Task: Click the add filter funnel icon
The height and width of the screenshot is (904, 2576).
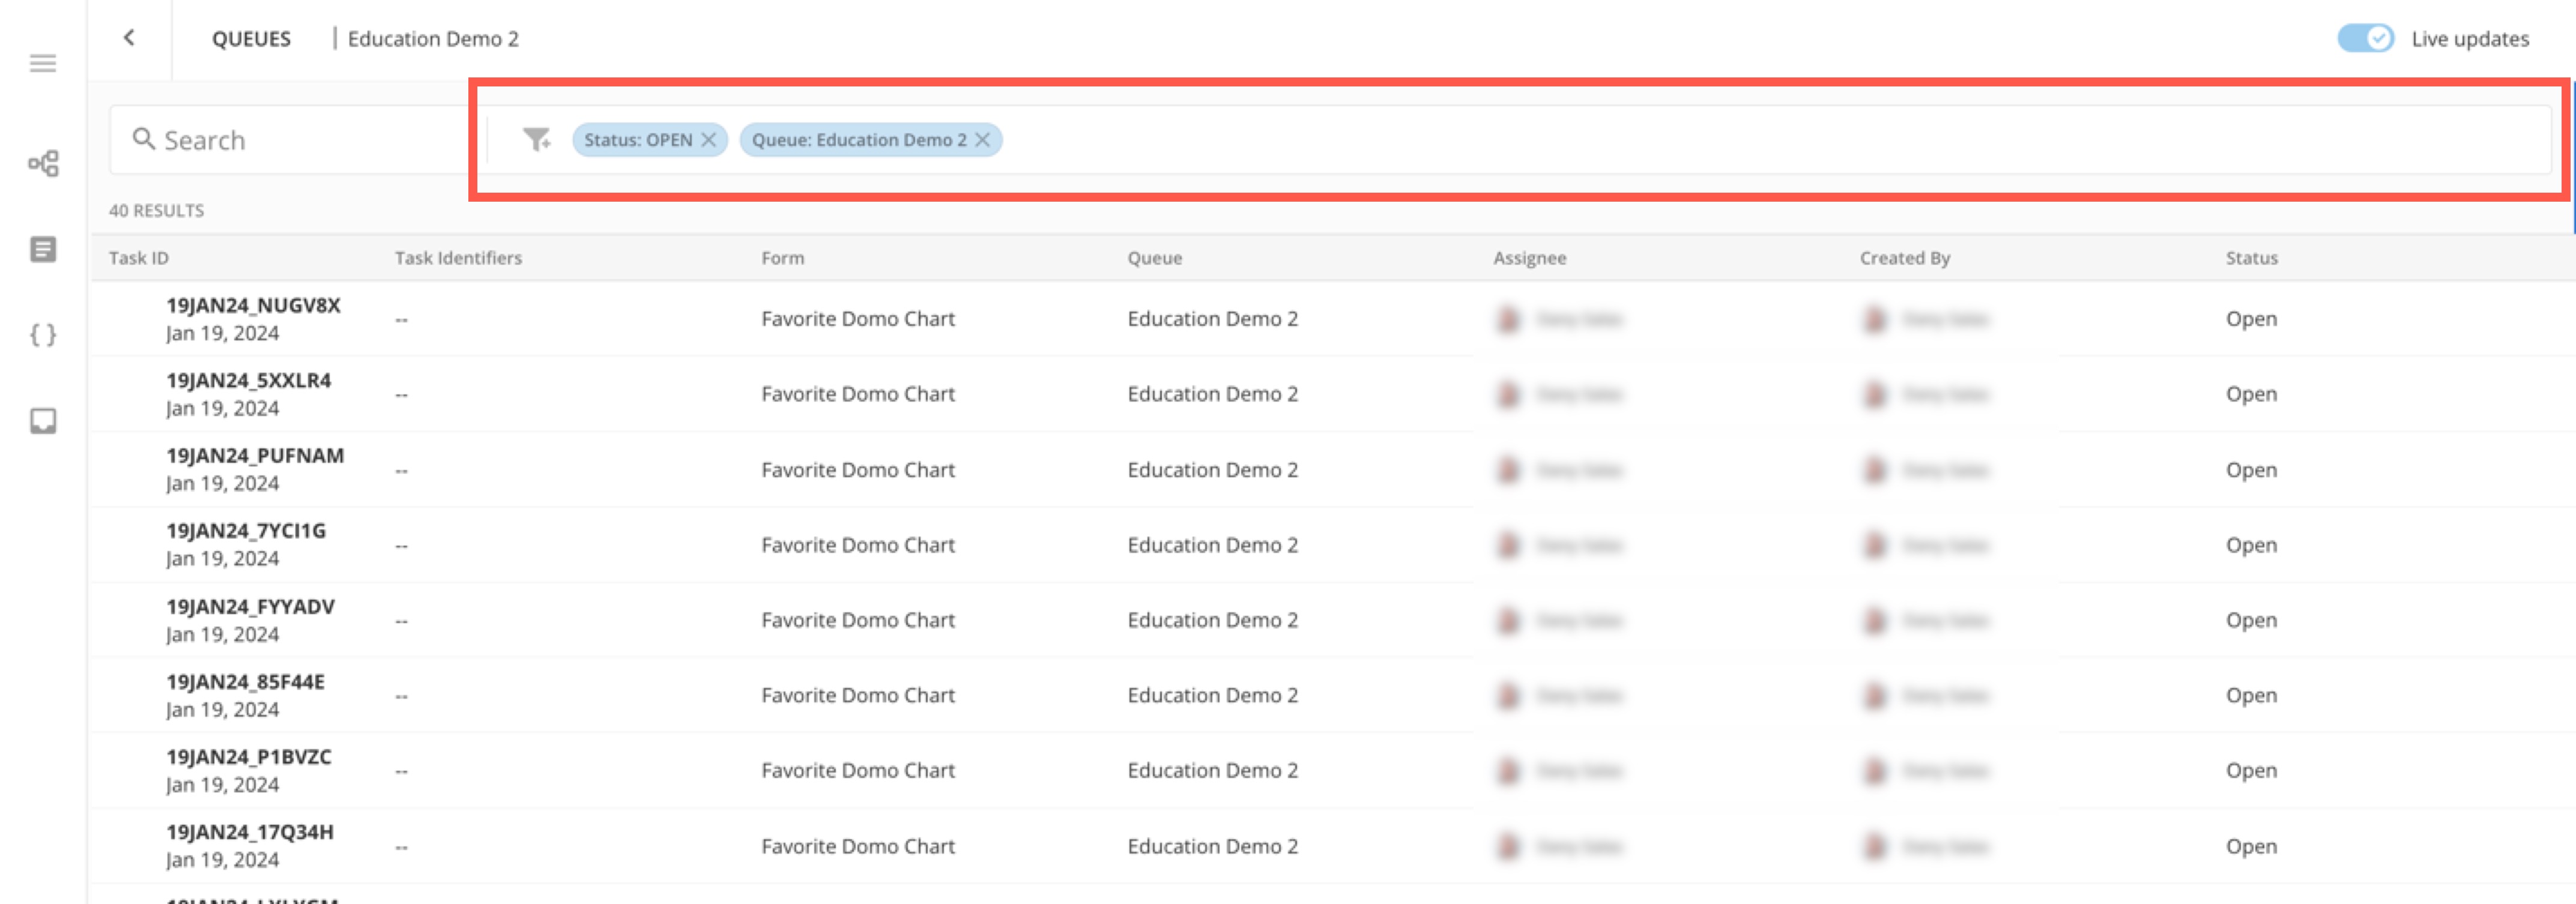Action: point(537,140)
